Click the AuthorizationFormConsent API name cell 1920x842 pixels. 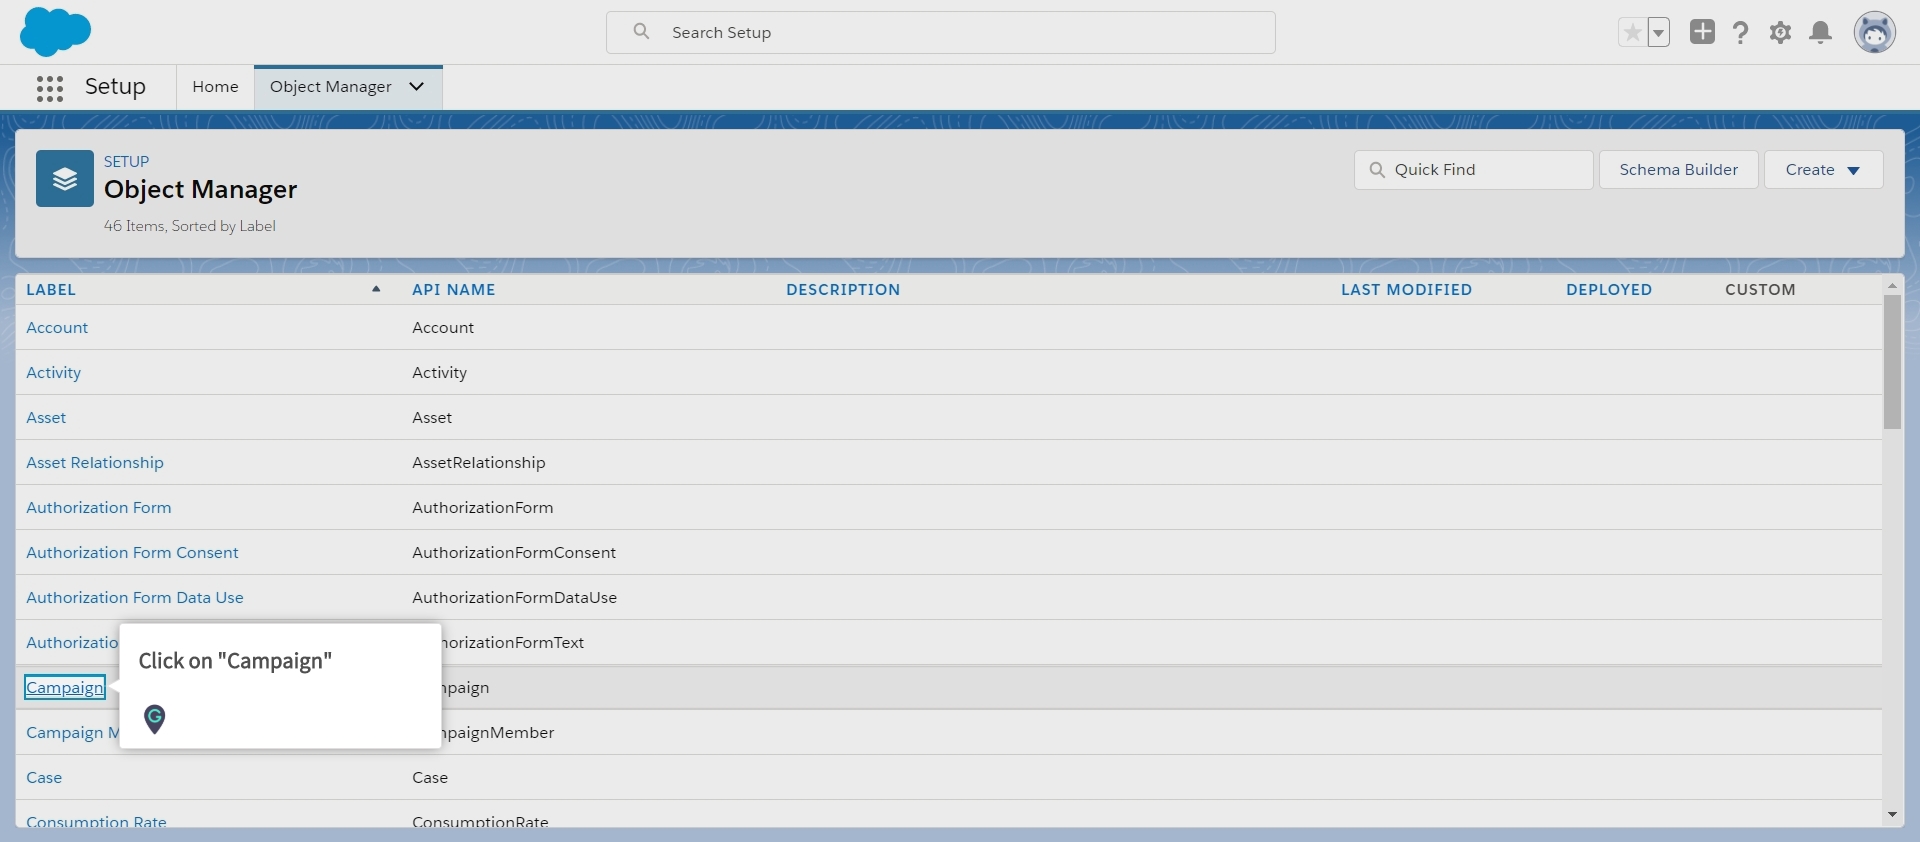coord(514,553)
